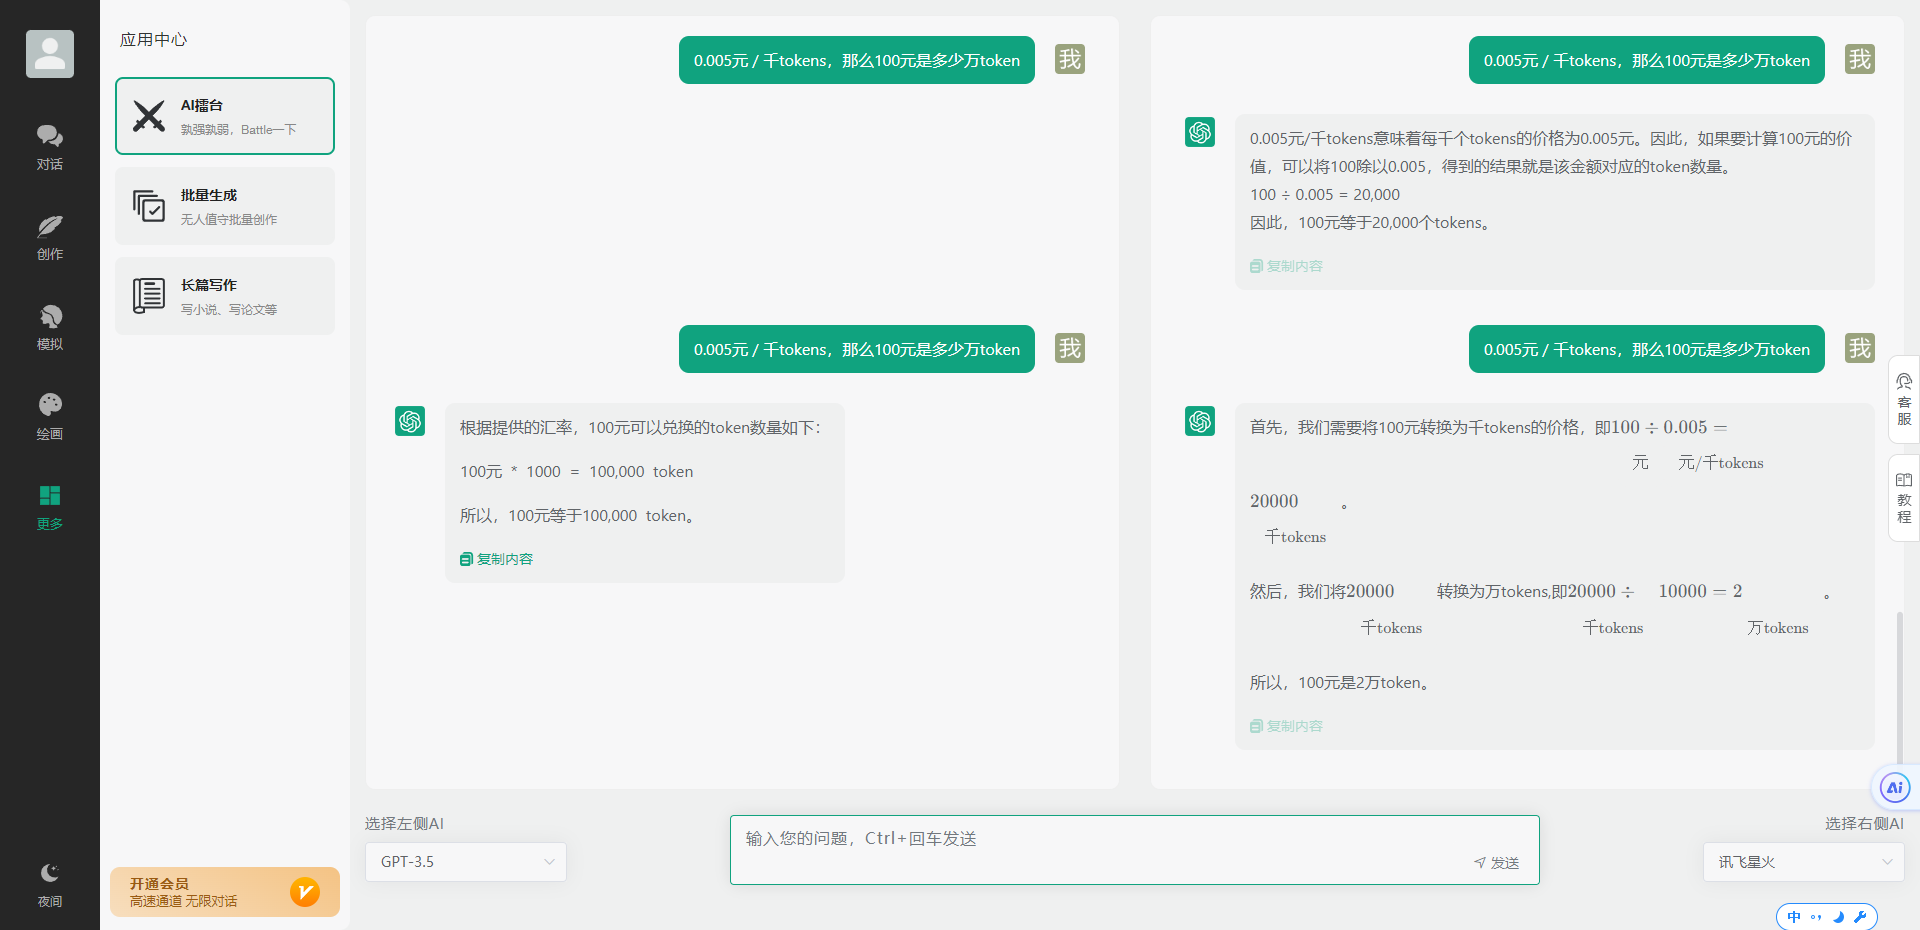
Task: Switch input method language with 中 toggle
Action: coord(1794,916)
